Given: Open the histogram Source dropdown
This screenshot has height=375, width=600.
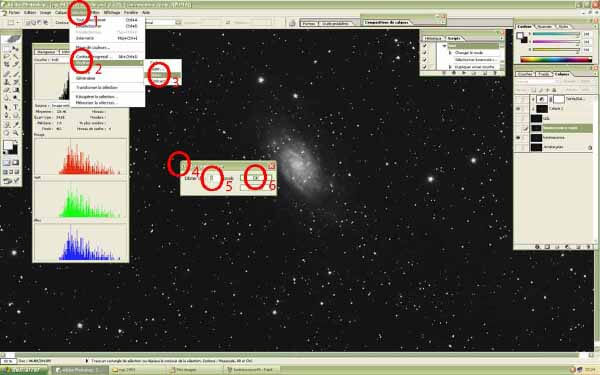Looking at the screenshot, I should (61, 106).
